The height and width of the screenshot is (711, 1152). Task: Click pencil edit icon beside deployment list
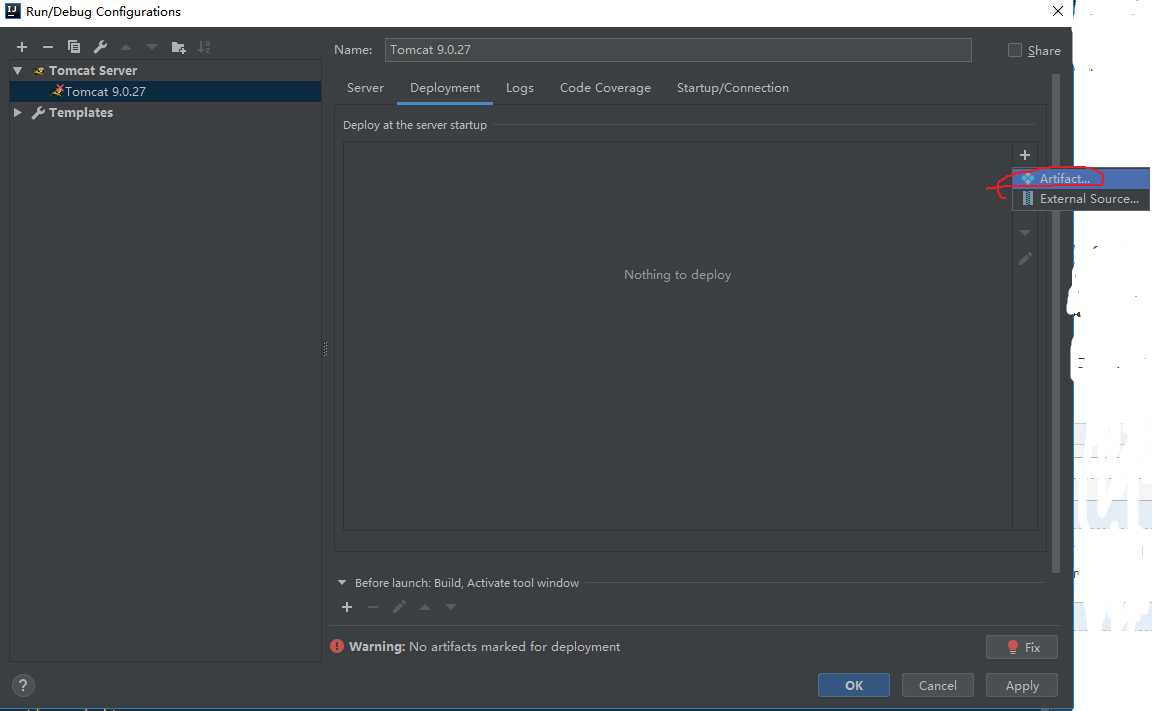point(1025,259)
